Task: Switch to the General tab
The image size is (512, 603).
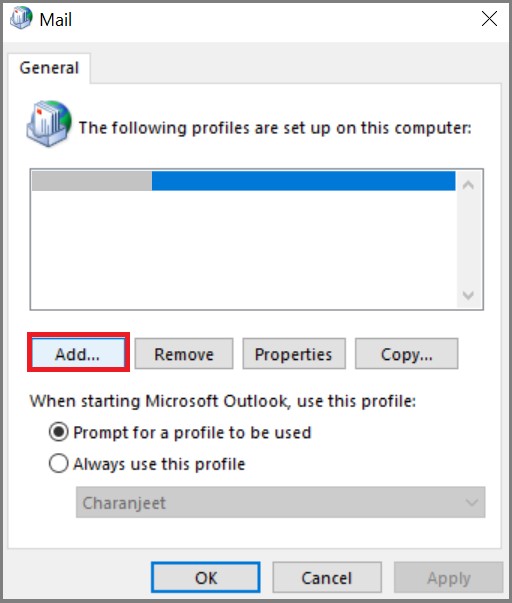Action: [49, 68]
